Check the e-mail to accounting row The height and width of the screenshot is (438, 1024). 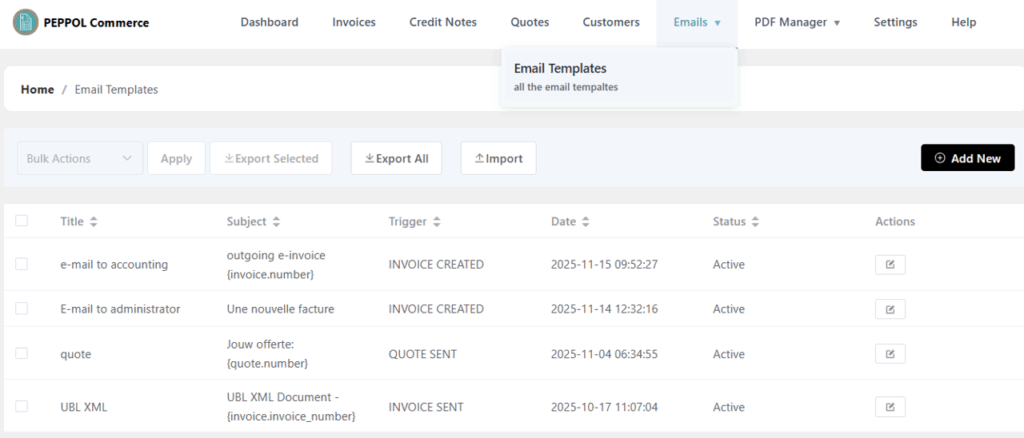(22, 264)
